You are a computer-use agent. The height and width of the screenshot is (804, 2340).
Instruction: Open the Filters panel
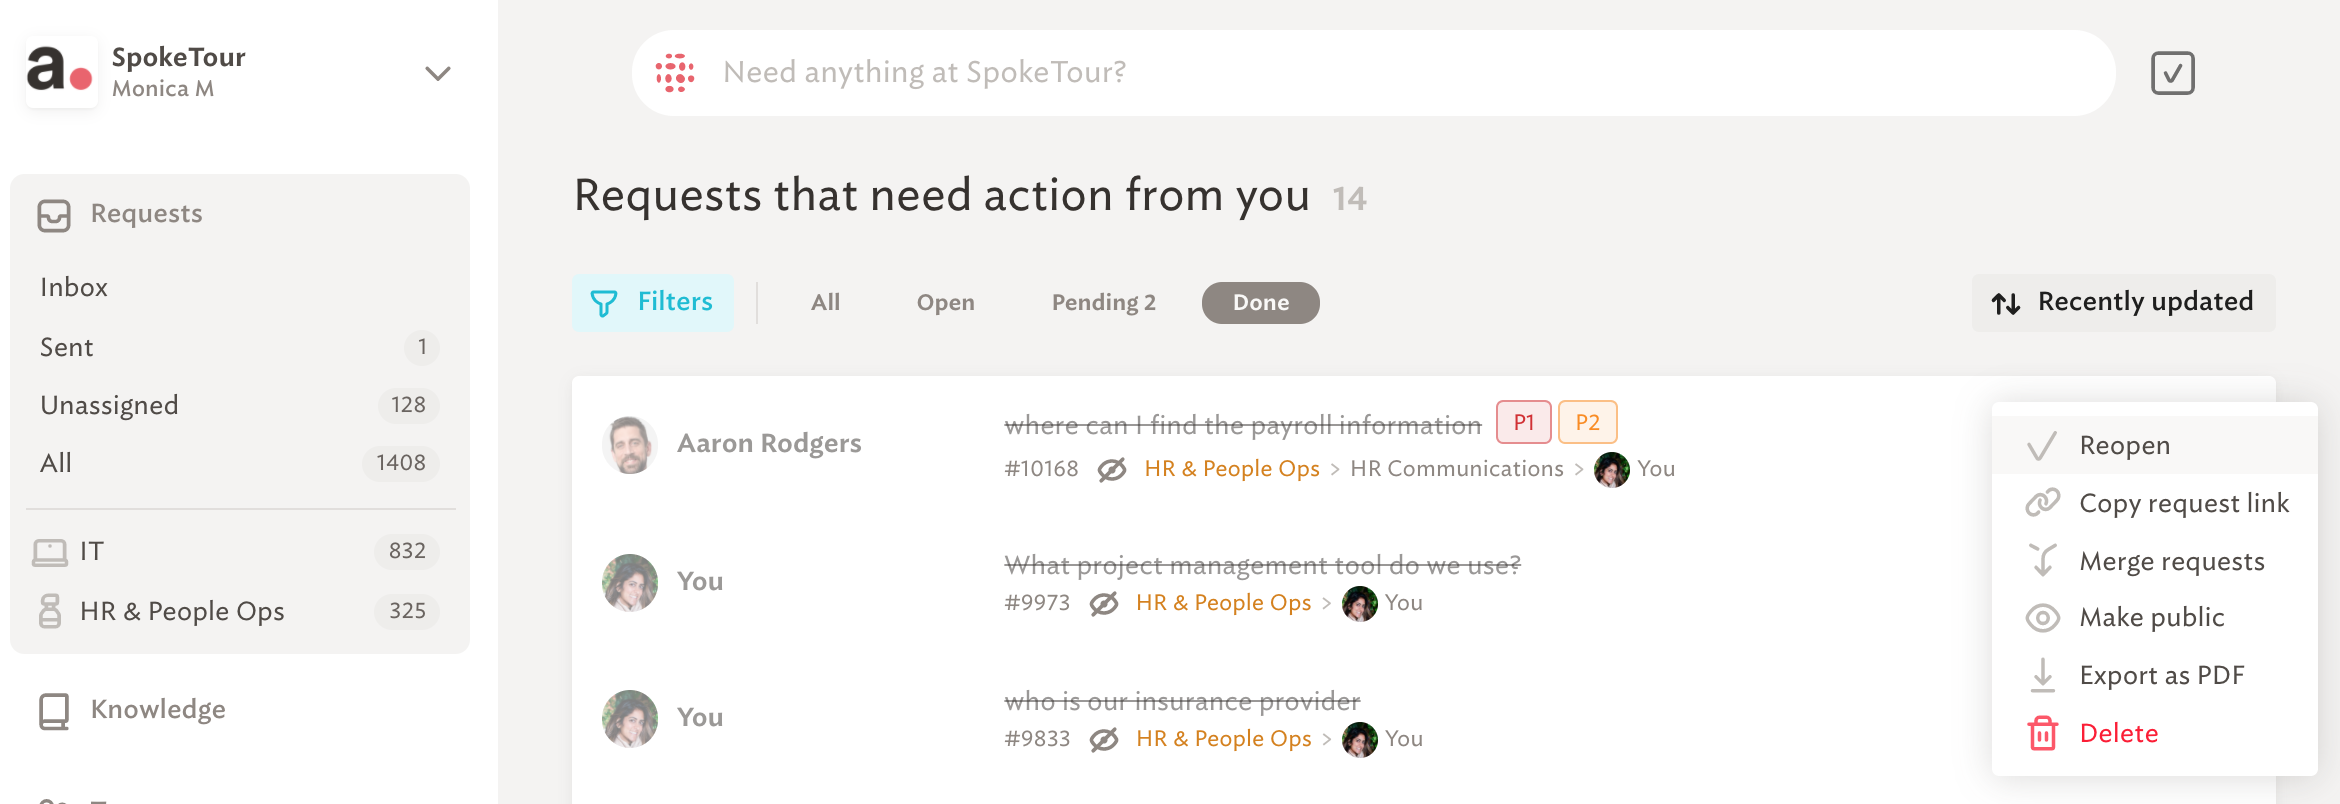pyautogui.click(x=652, y=303)
